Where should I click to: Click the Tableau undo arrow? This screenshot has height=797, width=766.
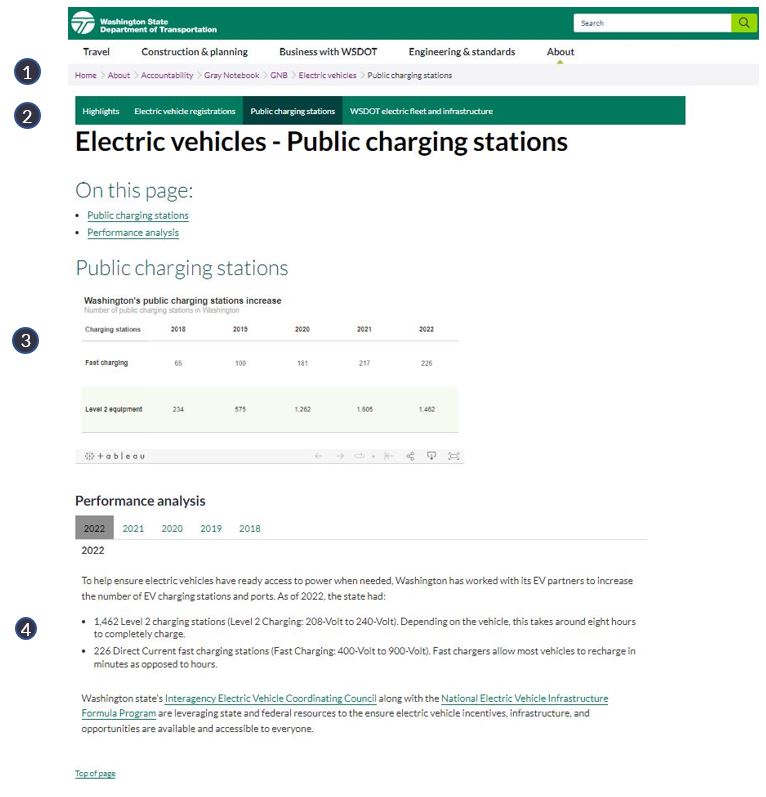pyautogui.click(x=319, y=456)
